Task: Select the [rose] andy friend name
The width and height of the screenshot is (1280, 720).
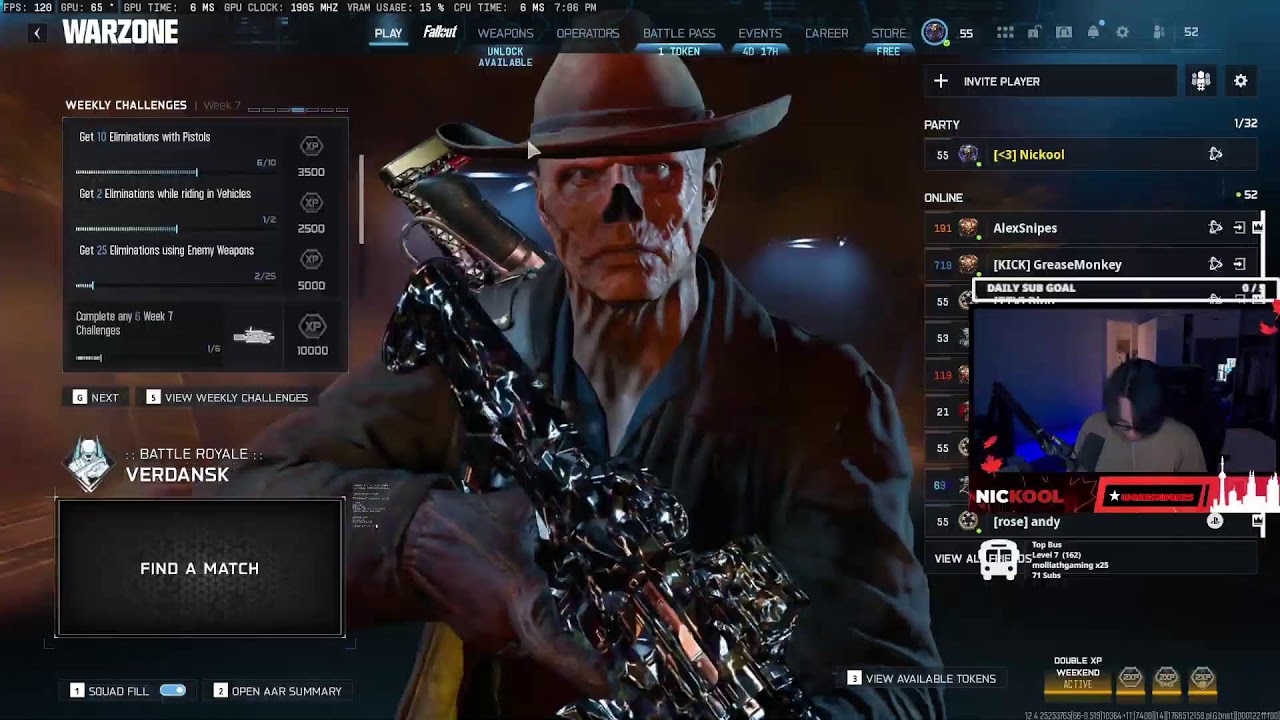Action: pyautogui.click(x=1026, y=521)
